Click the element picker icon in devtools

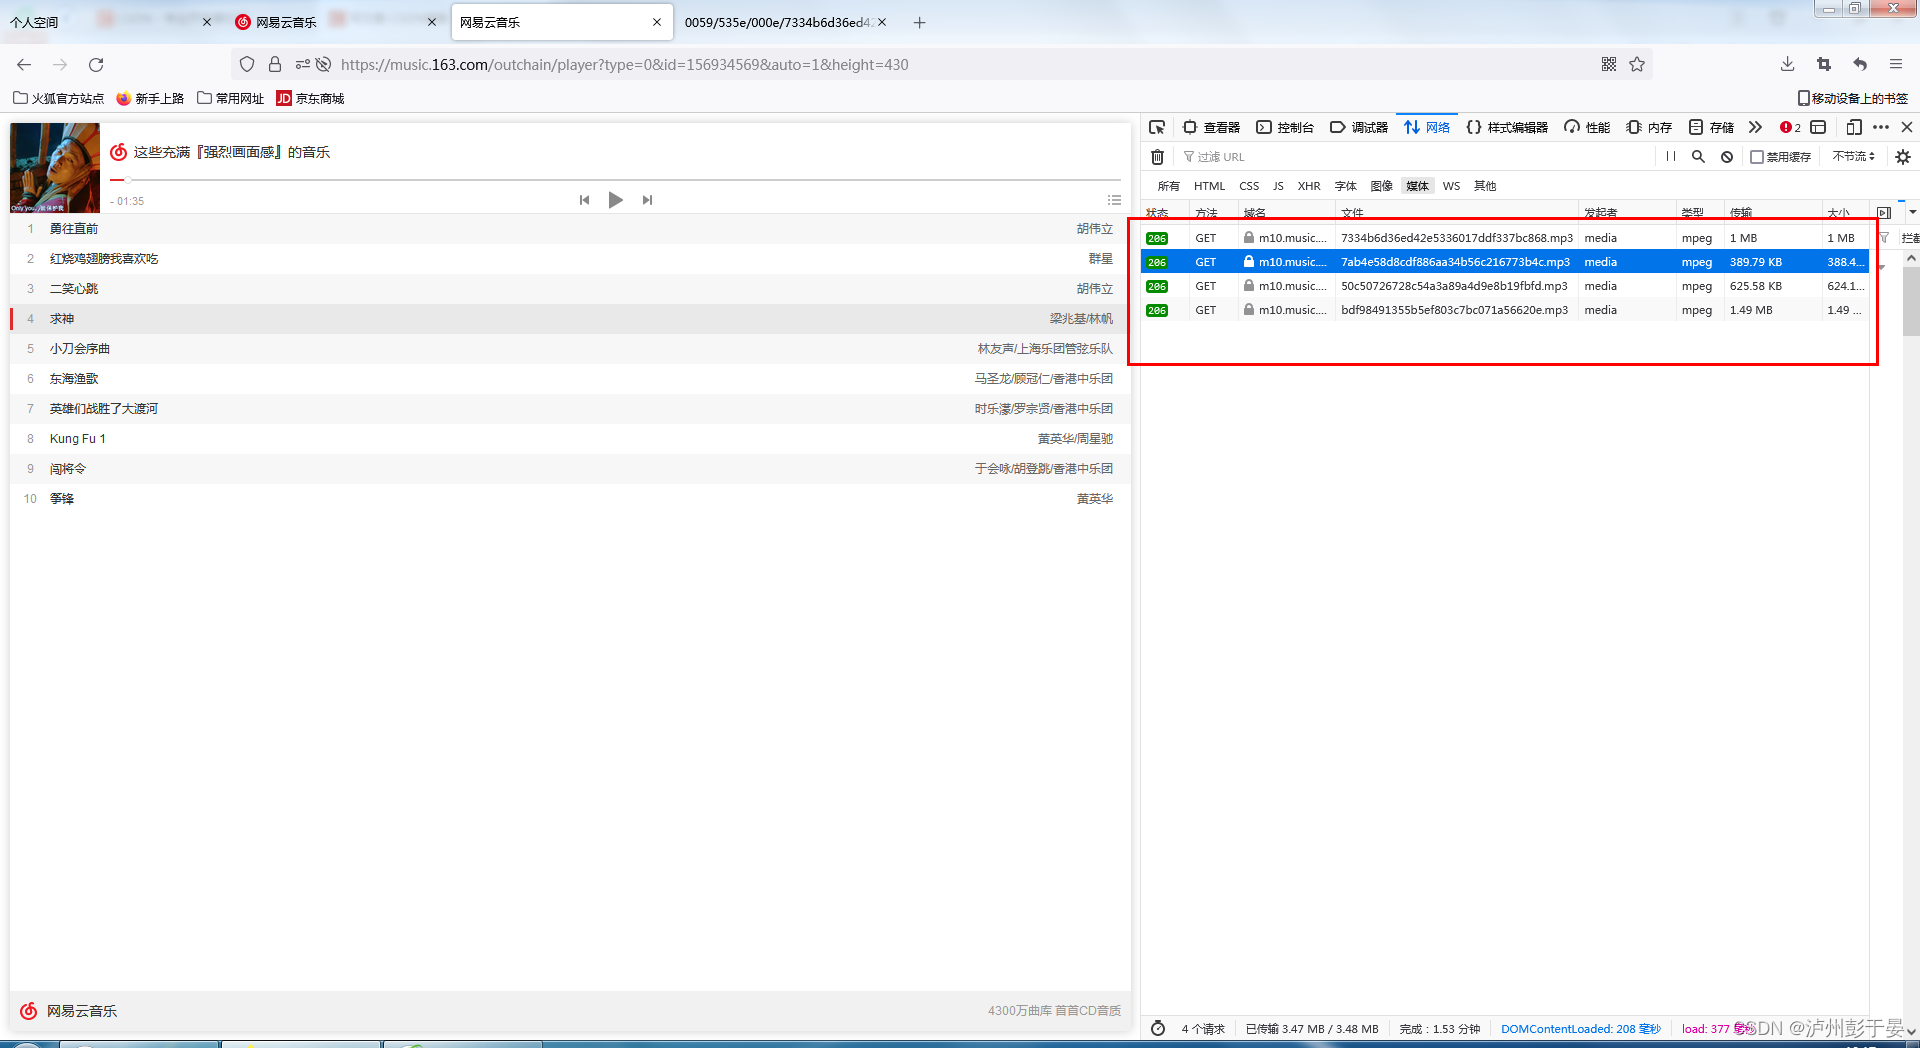(1157, 127)
